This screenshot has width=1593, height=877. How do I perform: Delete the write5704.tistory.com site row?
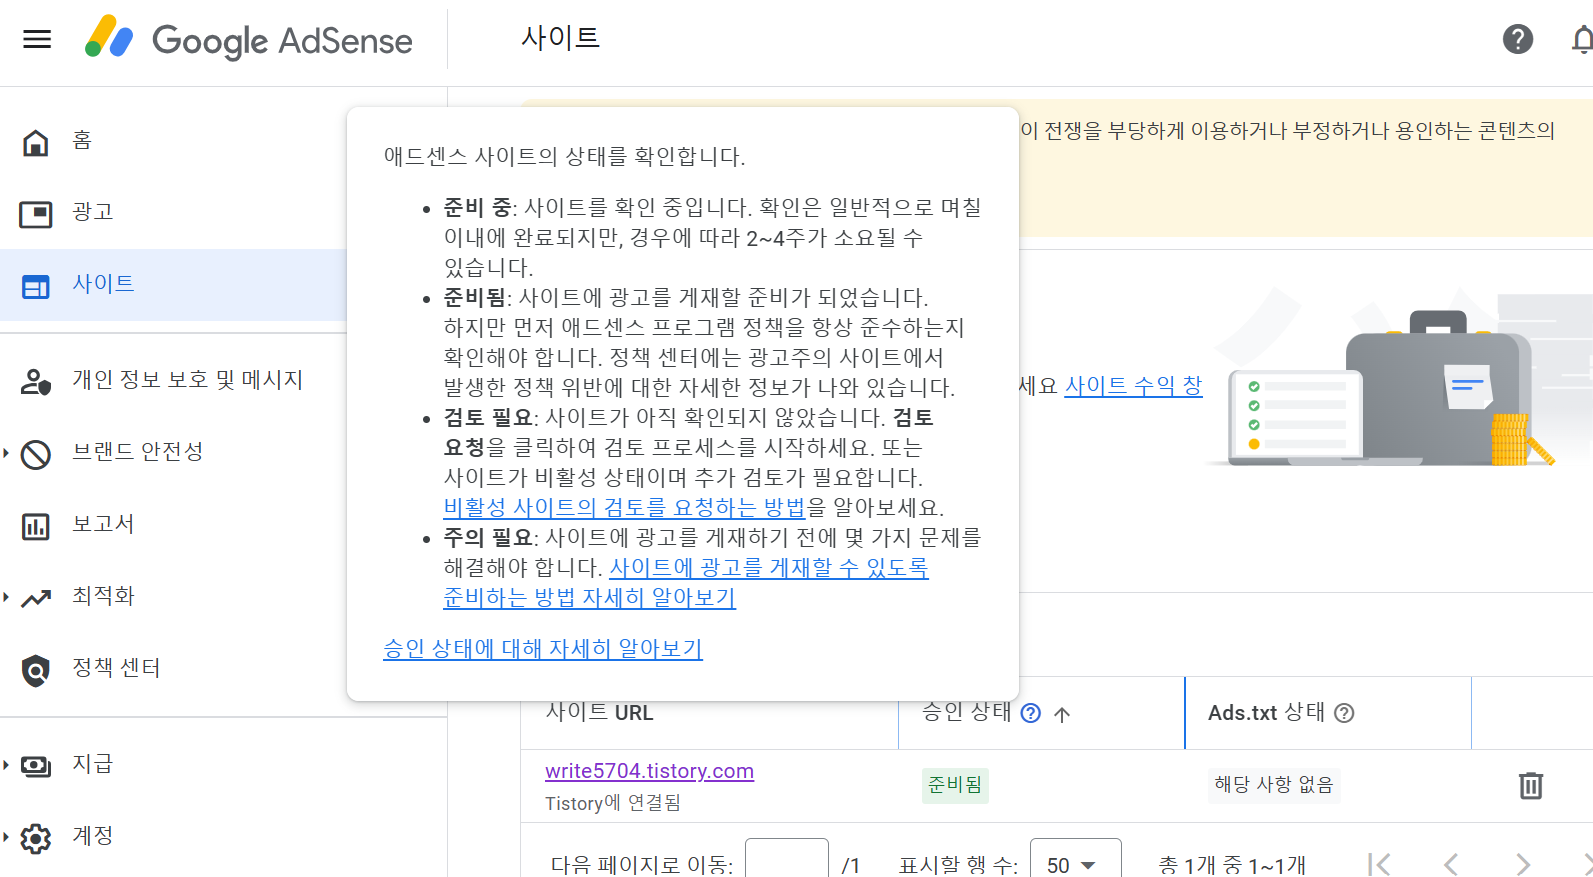[1531, 785]
